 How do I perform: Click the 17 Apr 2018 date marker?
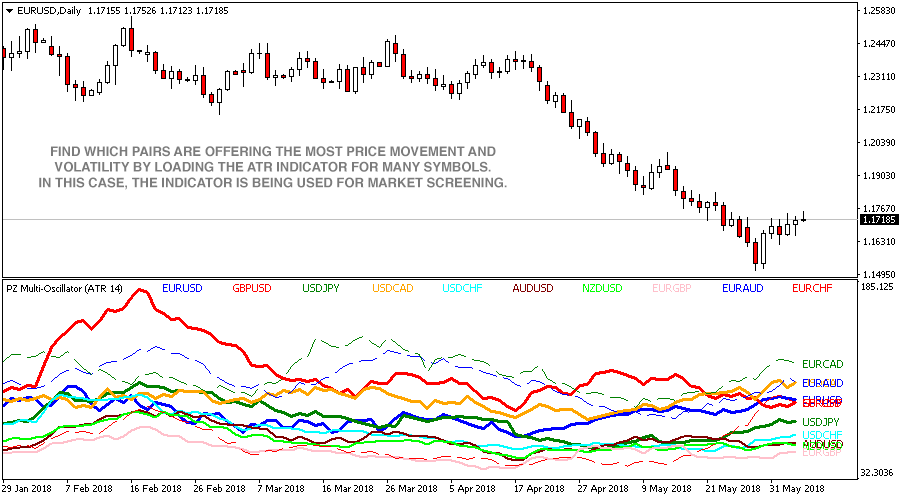(539, 489)
